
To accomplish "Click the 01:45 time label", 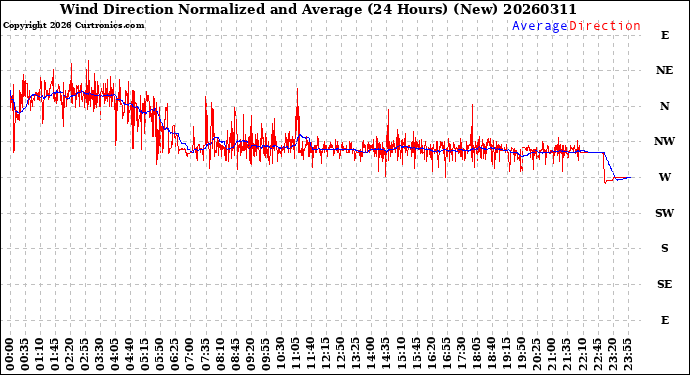I will click(x=55, y=354).
